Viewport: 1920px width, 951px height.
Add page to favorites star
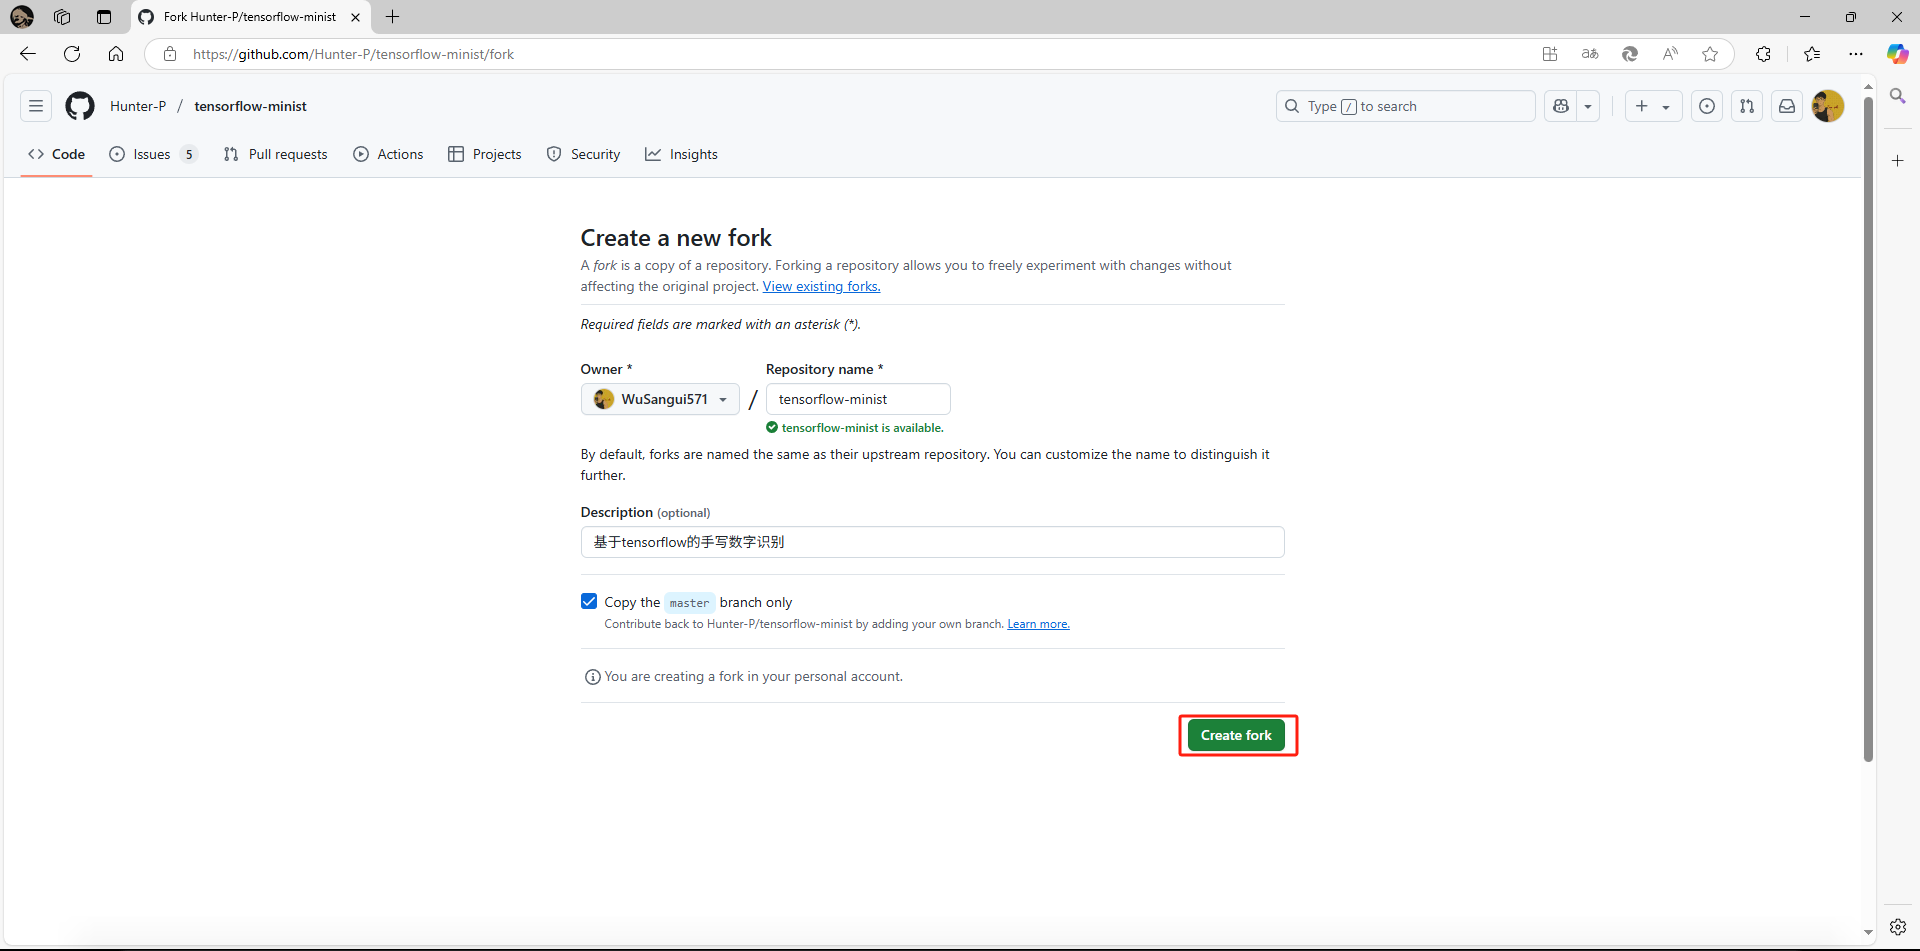point(1710,54)
